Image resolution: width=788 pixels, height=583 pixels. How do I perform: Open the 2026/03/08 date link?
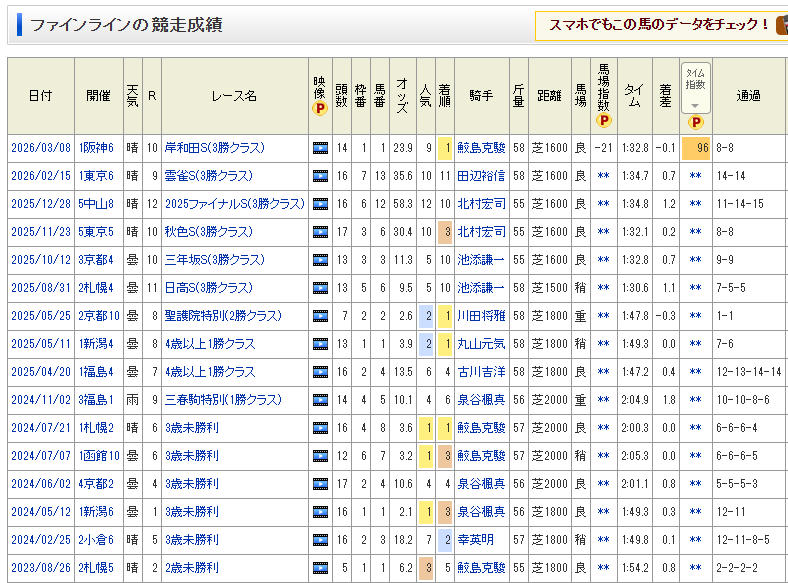pos(40,148)
